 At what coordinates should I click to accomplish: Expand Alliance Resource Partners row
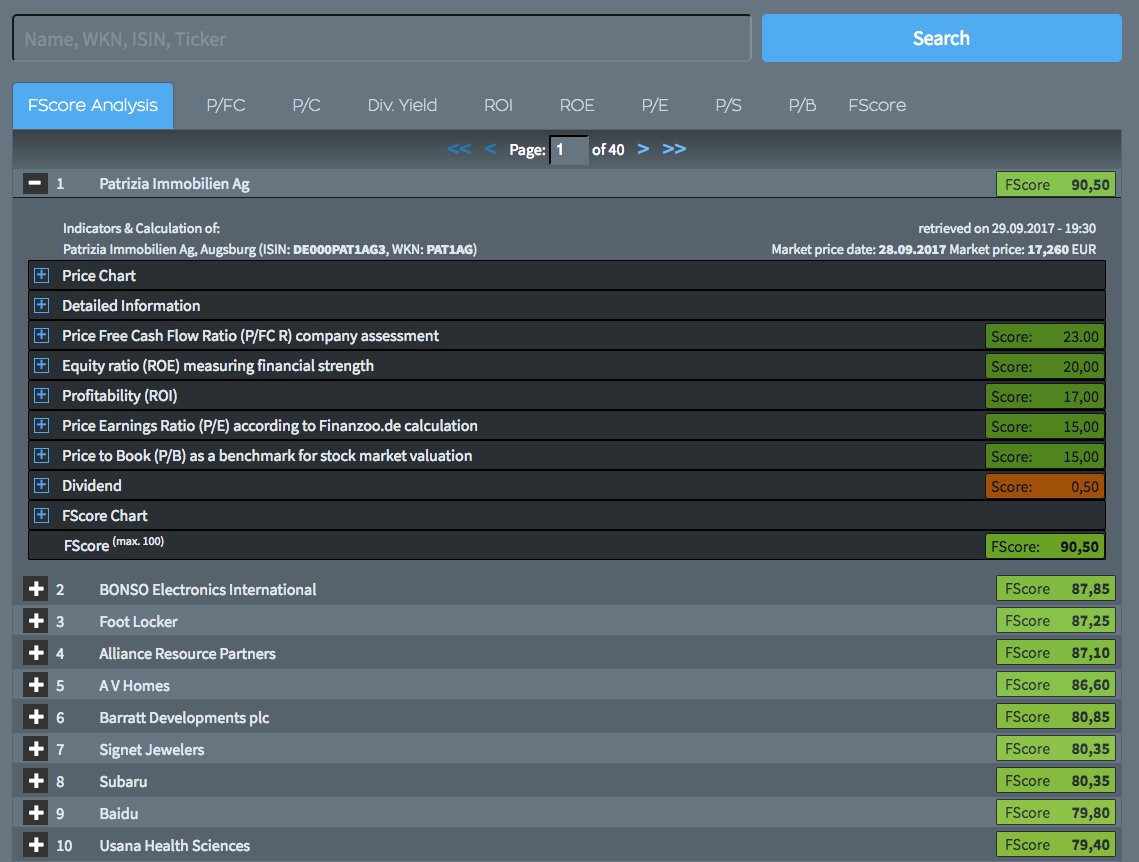tap(35, 653)
